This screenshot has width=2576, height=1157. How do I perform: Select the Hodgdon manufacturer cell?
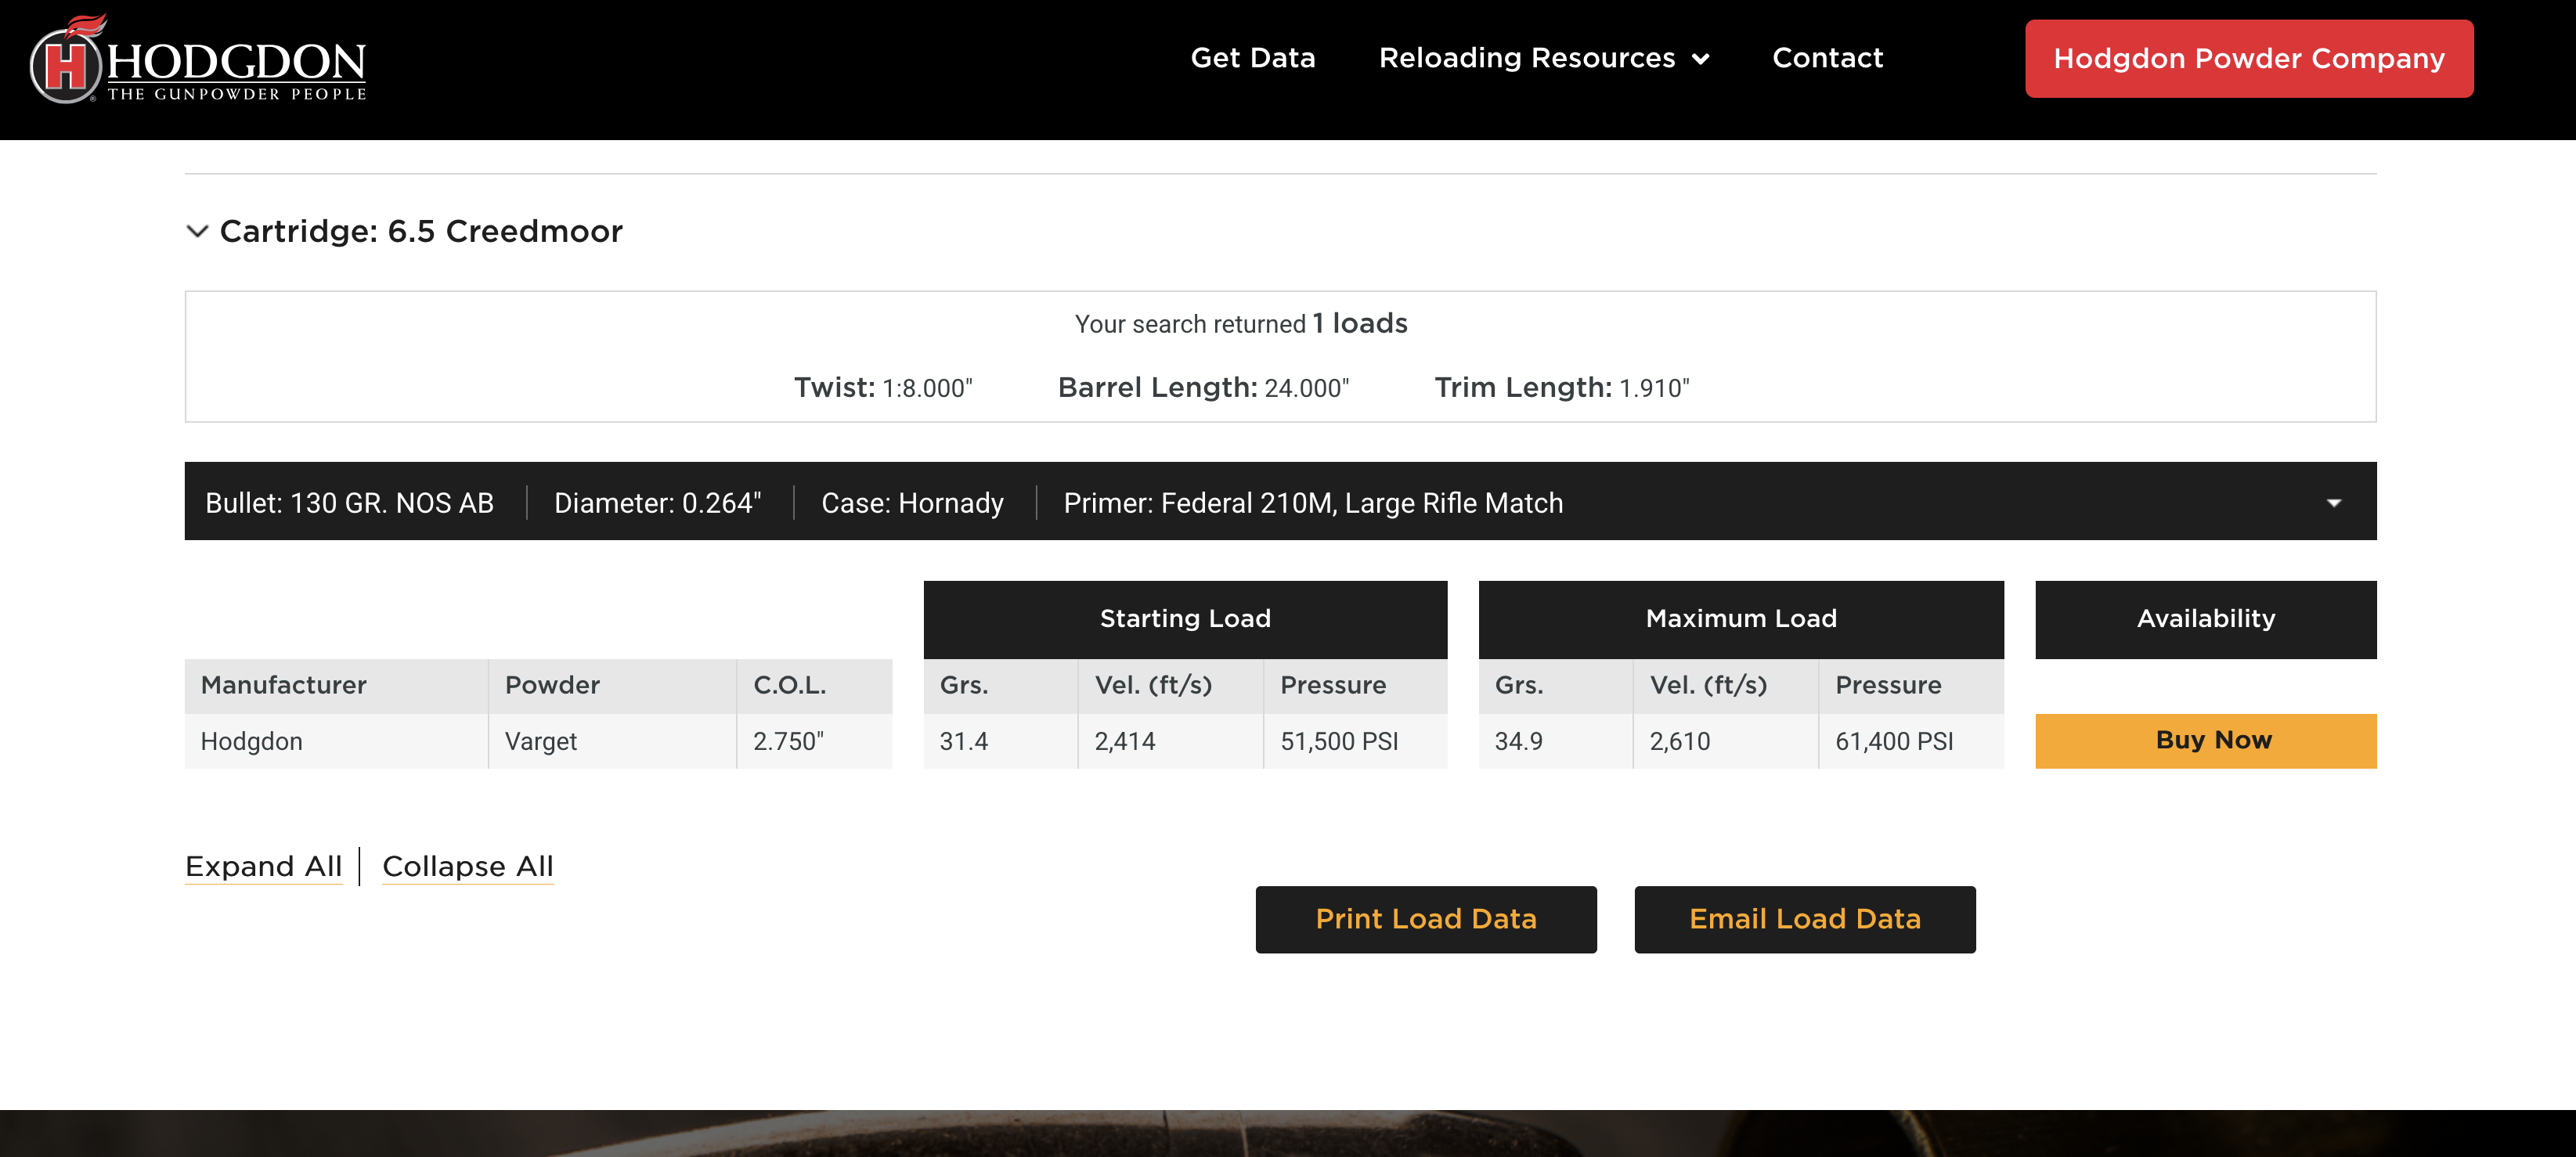336,741
